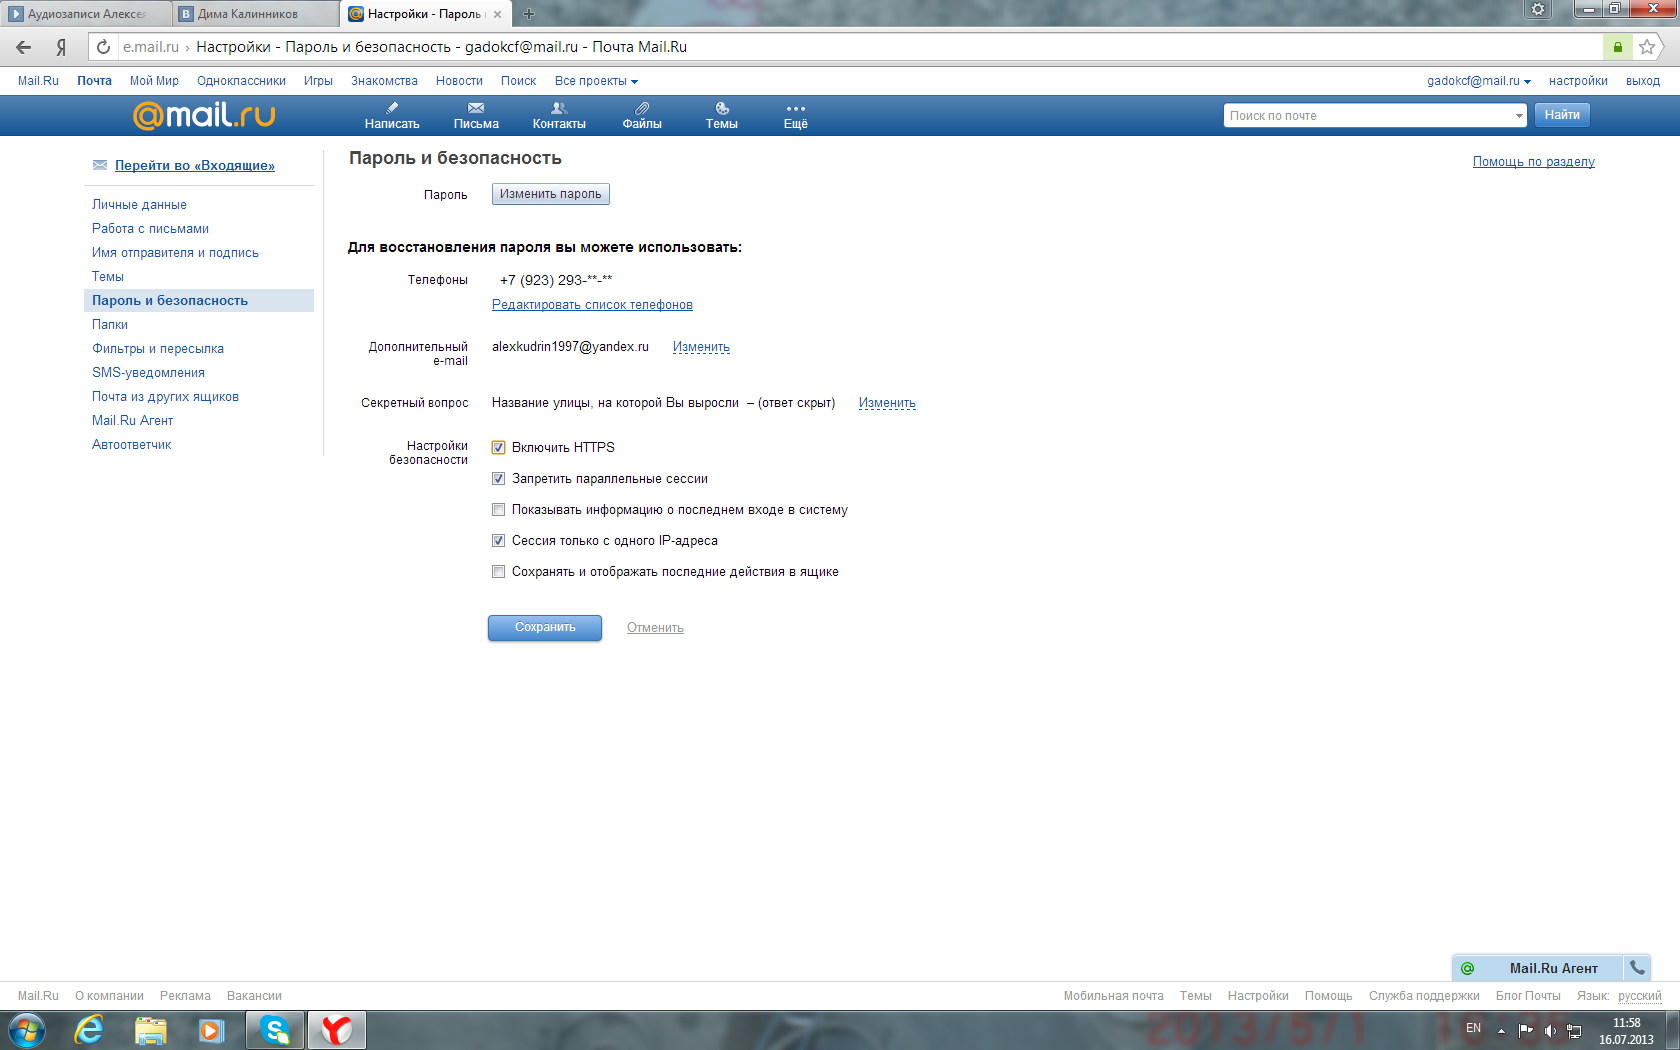
Task: Click the green @ status icon in Агент bar
Action: pyautogui.click(x=1467, y=968)
